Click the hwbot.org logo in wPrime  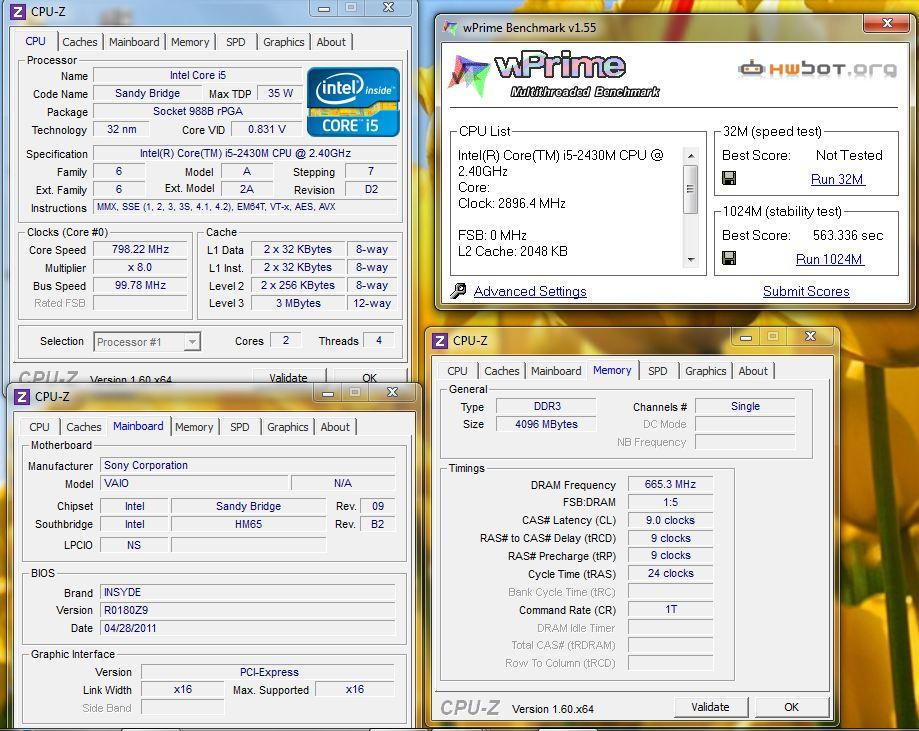click(817, 69)
